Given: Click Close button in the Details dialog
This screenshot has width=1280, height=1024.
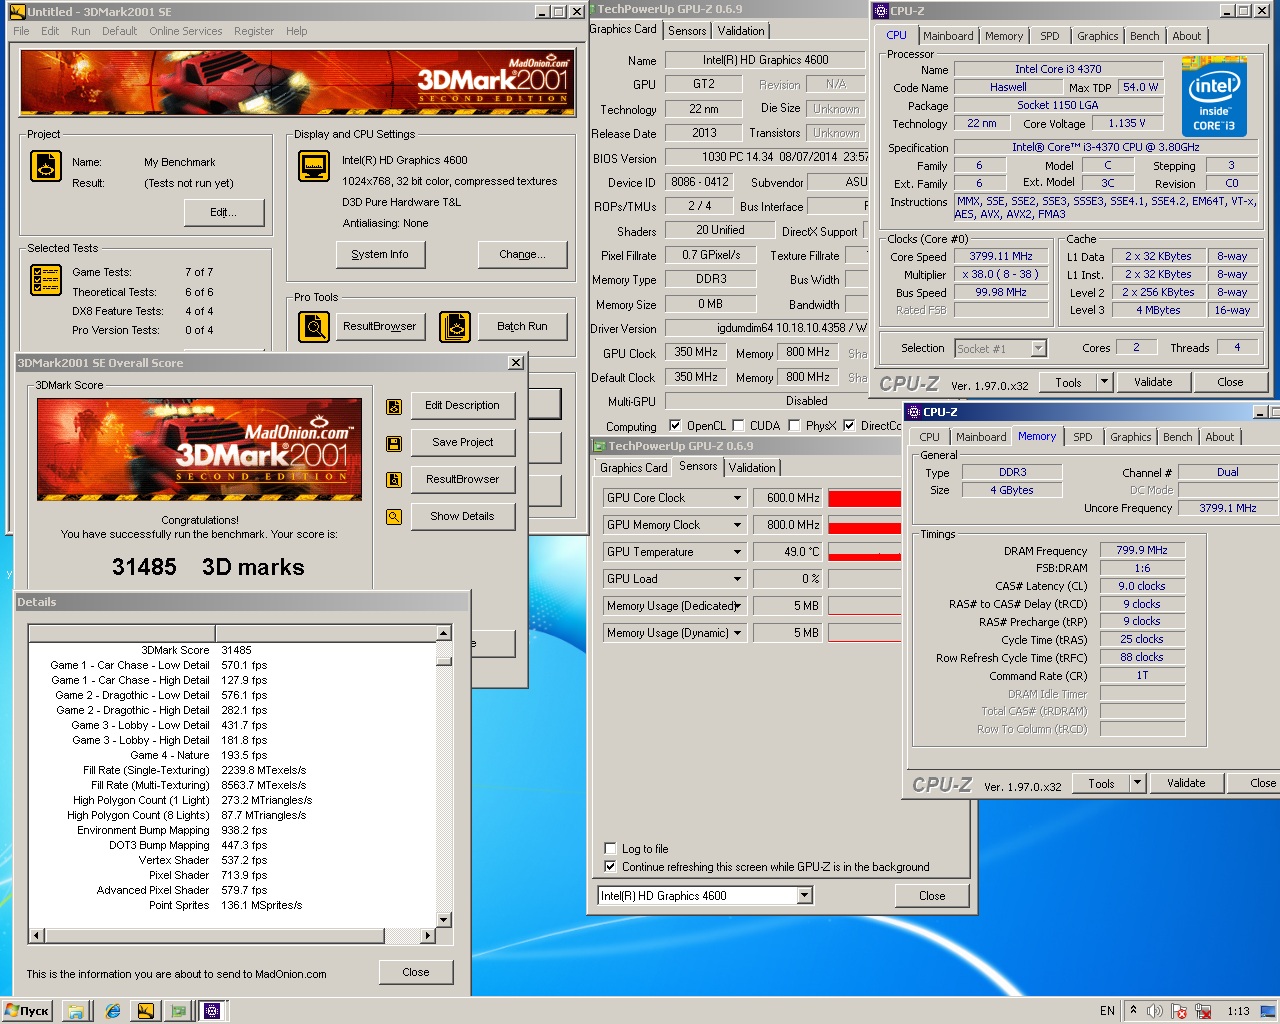Looking at the screenshot, I should pos(416,972).
